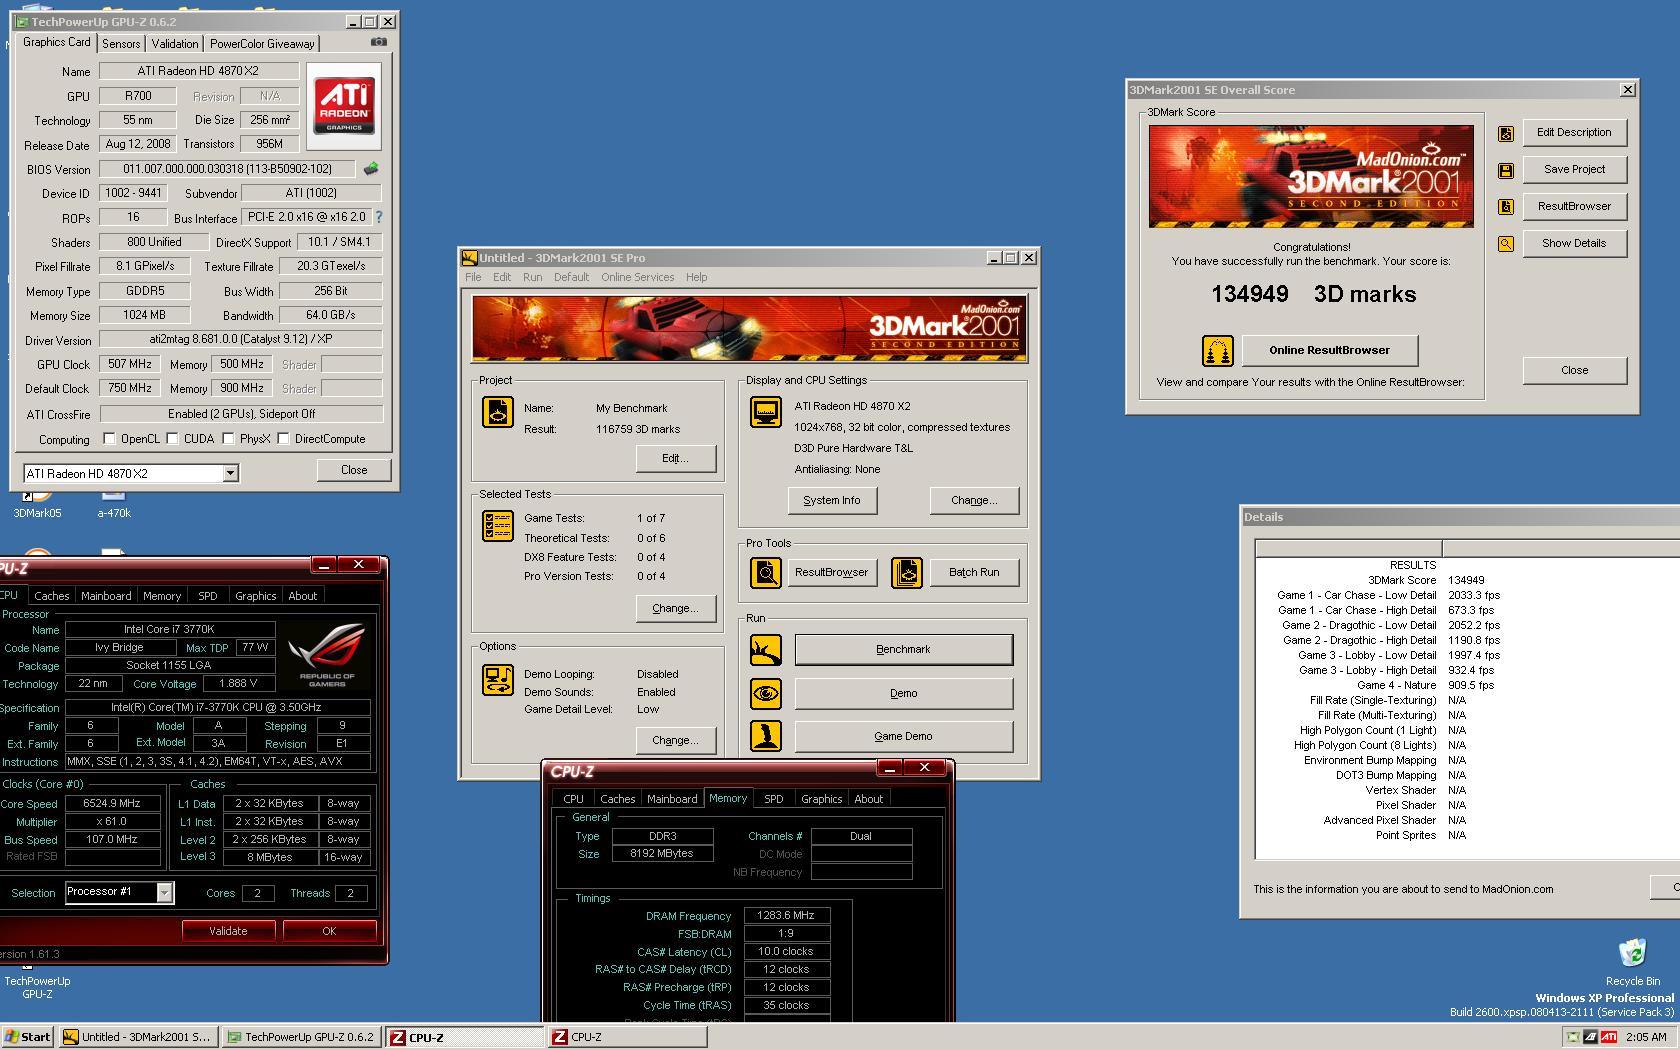1680x1050 pixels.
Task: Click the Save Project disk icon
Action: point(1506,170)
